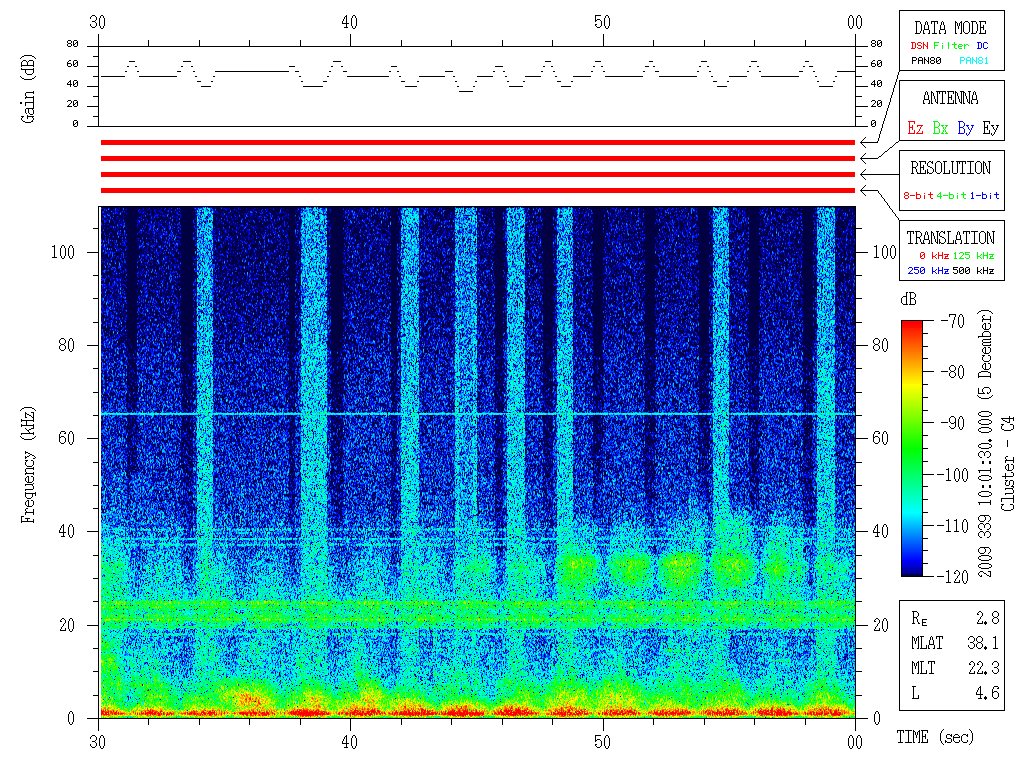
Task: Click the blue By antenna label
Action: click(x=965, y=128)
